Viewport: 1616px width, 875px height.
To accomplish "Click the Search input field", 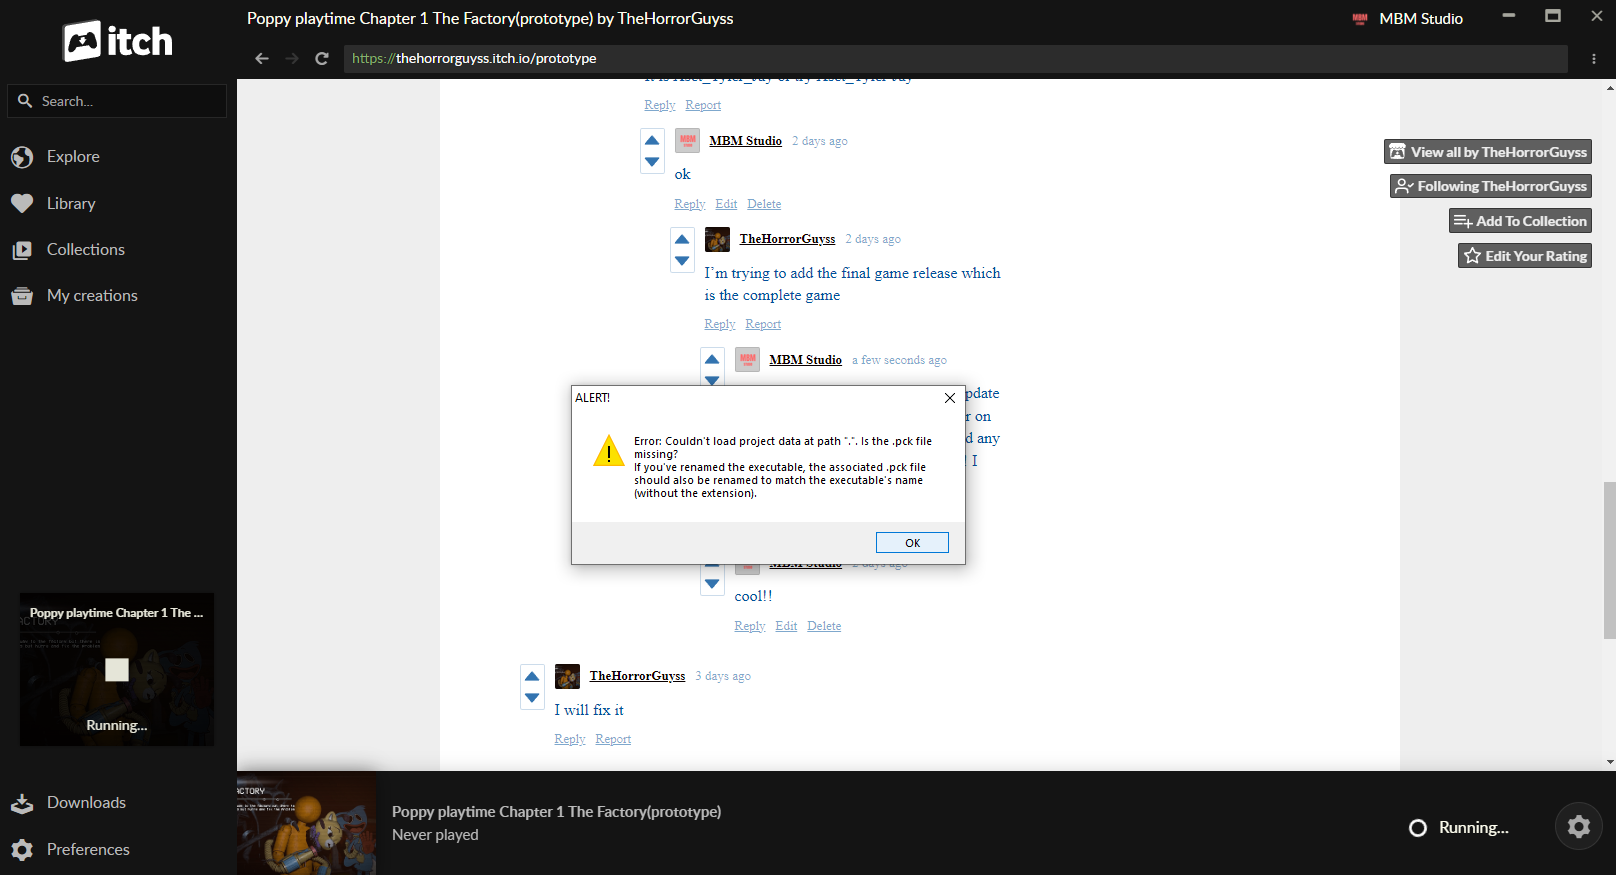I will pos(117,101).
